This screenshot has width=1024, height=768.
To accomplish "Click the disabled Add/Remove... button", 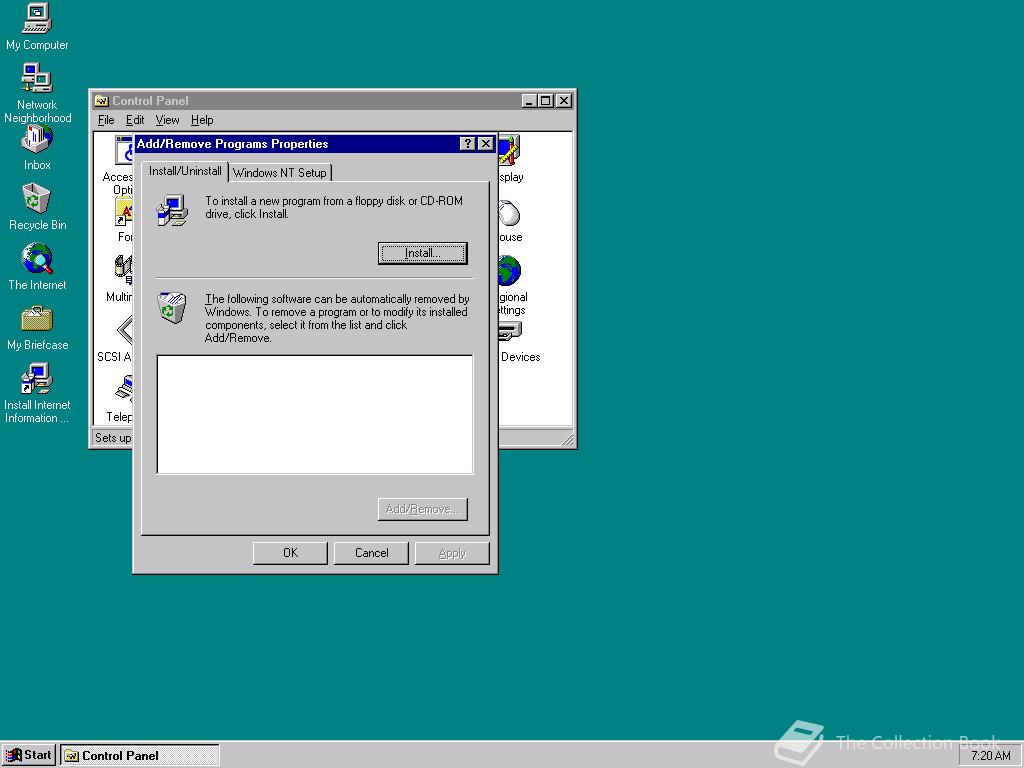I will point(423,509).
